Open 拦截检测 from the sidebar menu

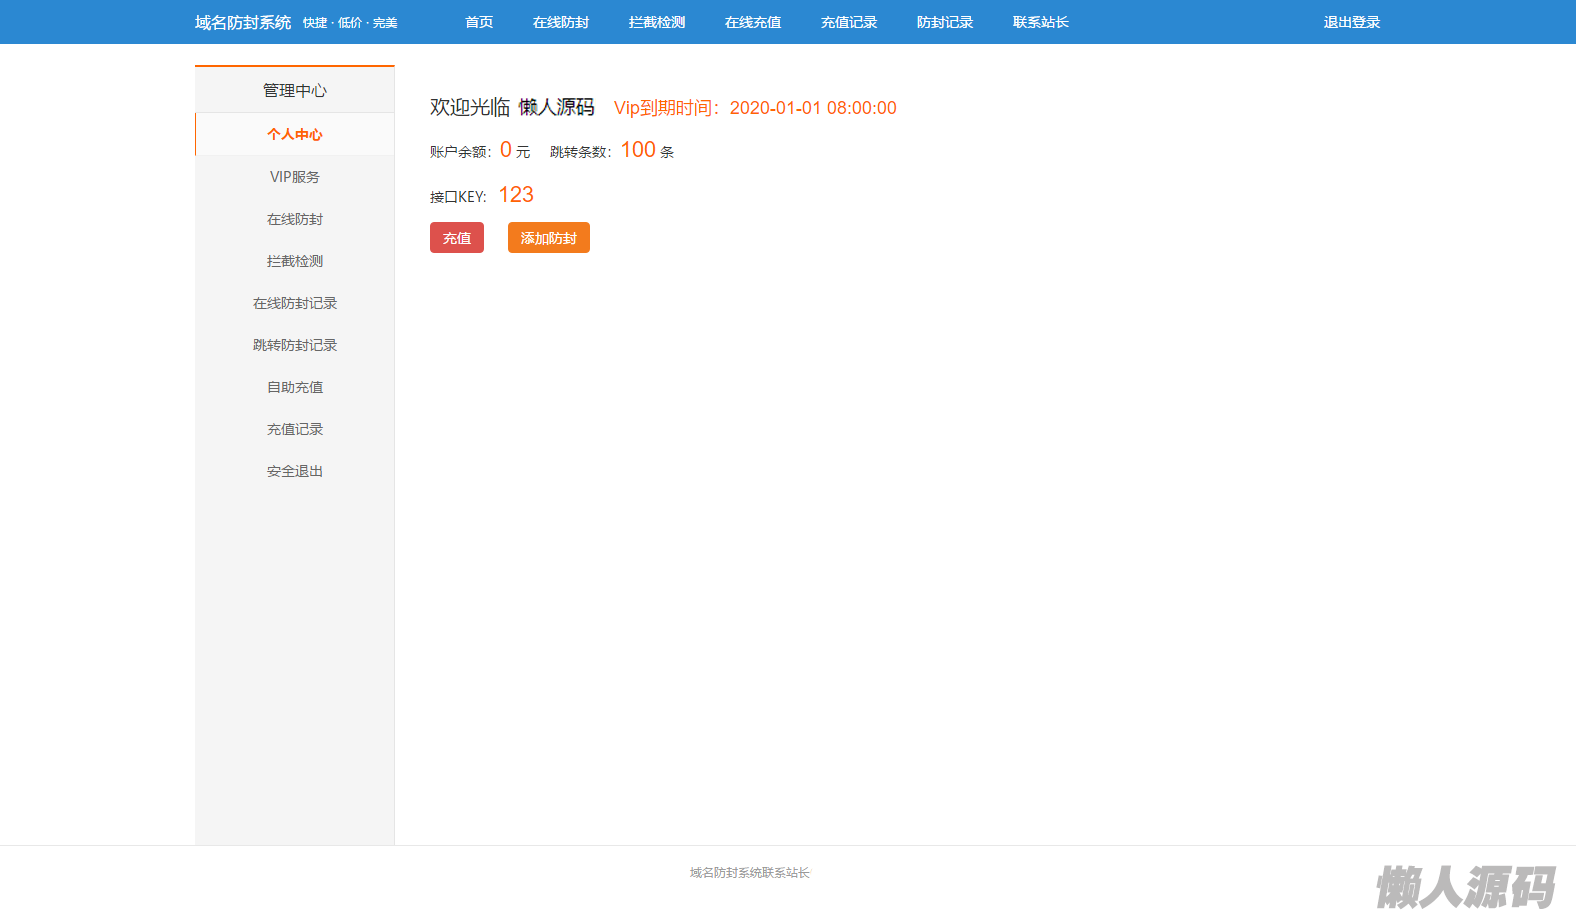click(295, 261)
